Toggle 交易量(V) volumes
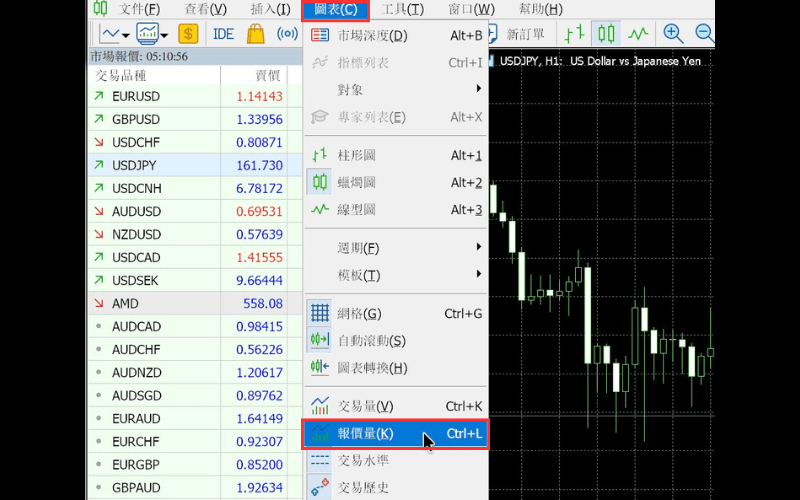 click(x=396, y=406)
